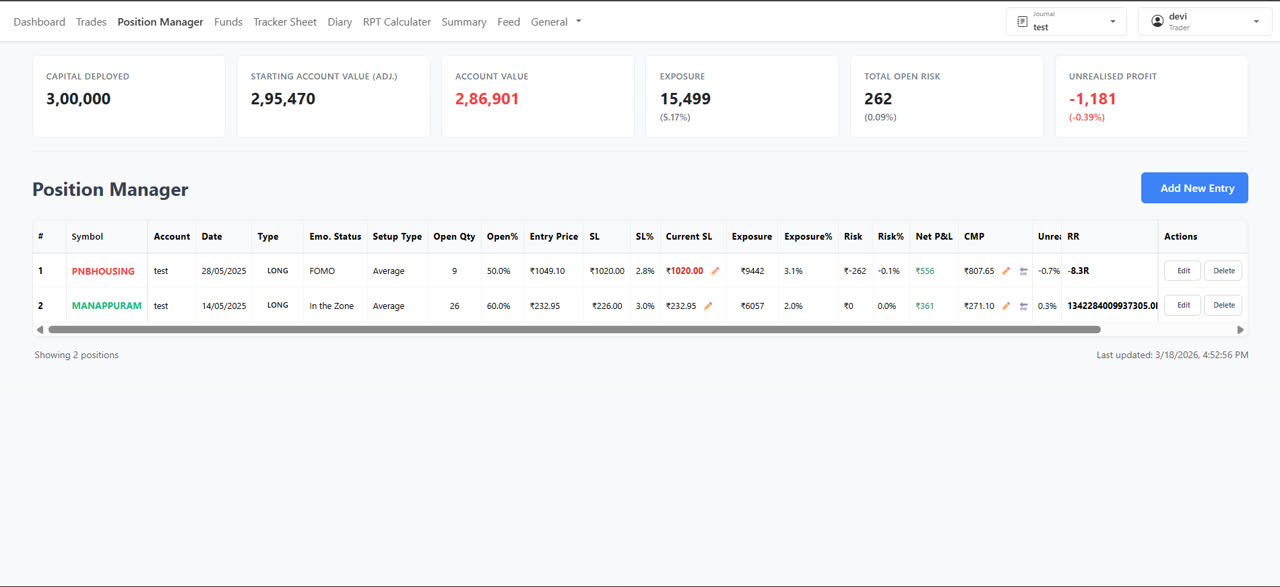The width and height of the screenshot is (1280, 587).
Task: Open the RPT Calculator page
Action: click(397, 21)
